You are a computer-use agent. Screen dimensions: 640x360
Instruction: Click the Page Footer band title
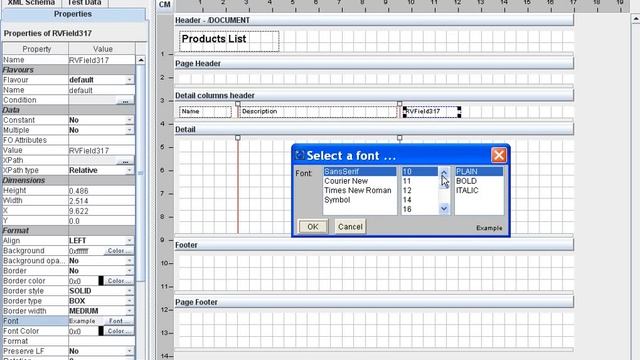click(196, 302)
